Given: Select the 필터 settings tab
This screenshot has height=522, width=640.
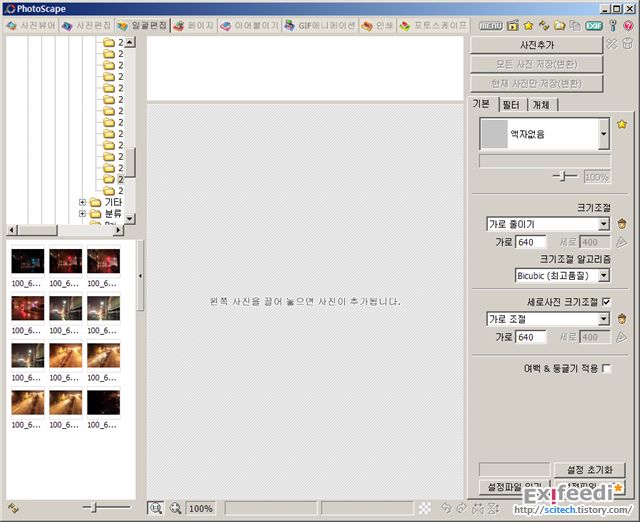Looking at the screenshot, I should tap(513, 105).
